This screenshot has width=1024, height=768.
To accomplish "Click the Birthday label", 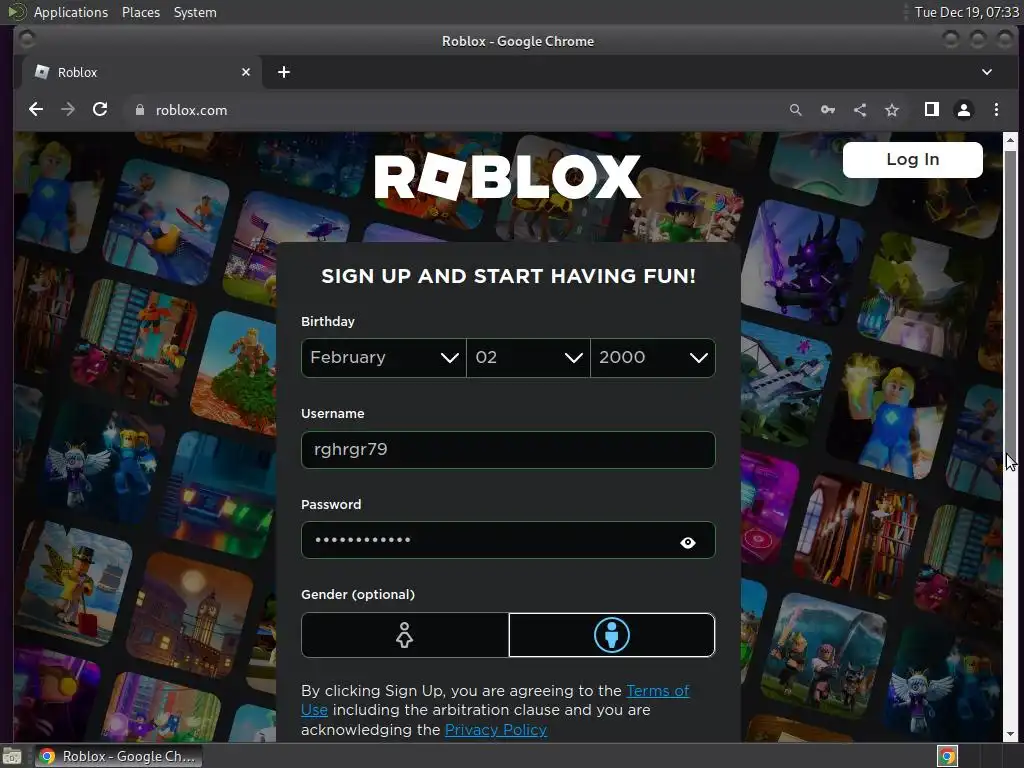I will [328, 321].
